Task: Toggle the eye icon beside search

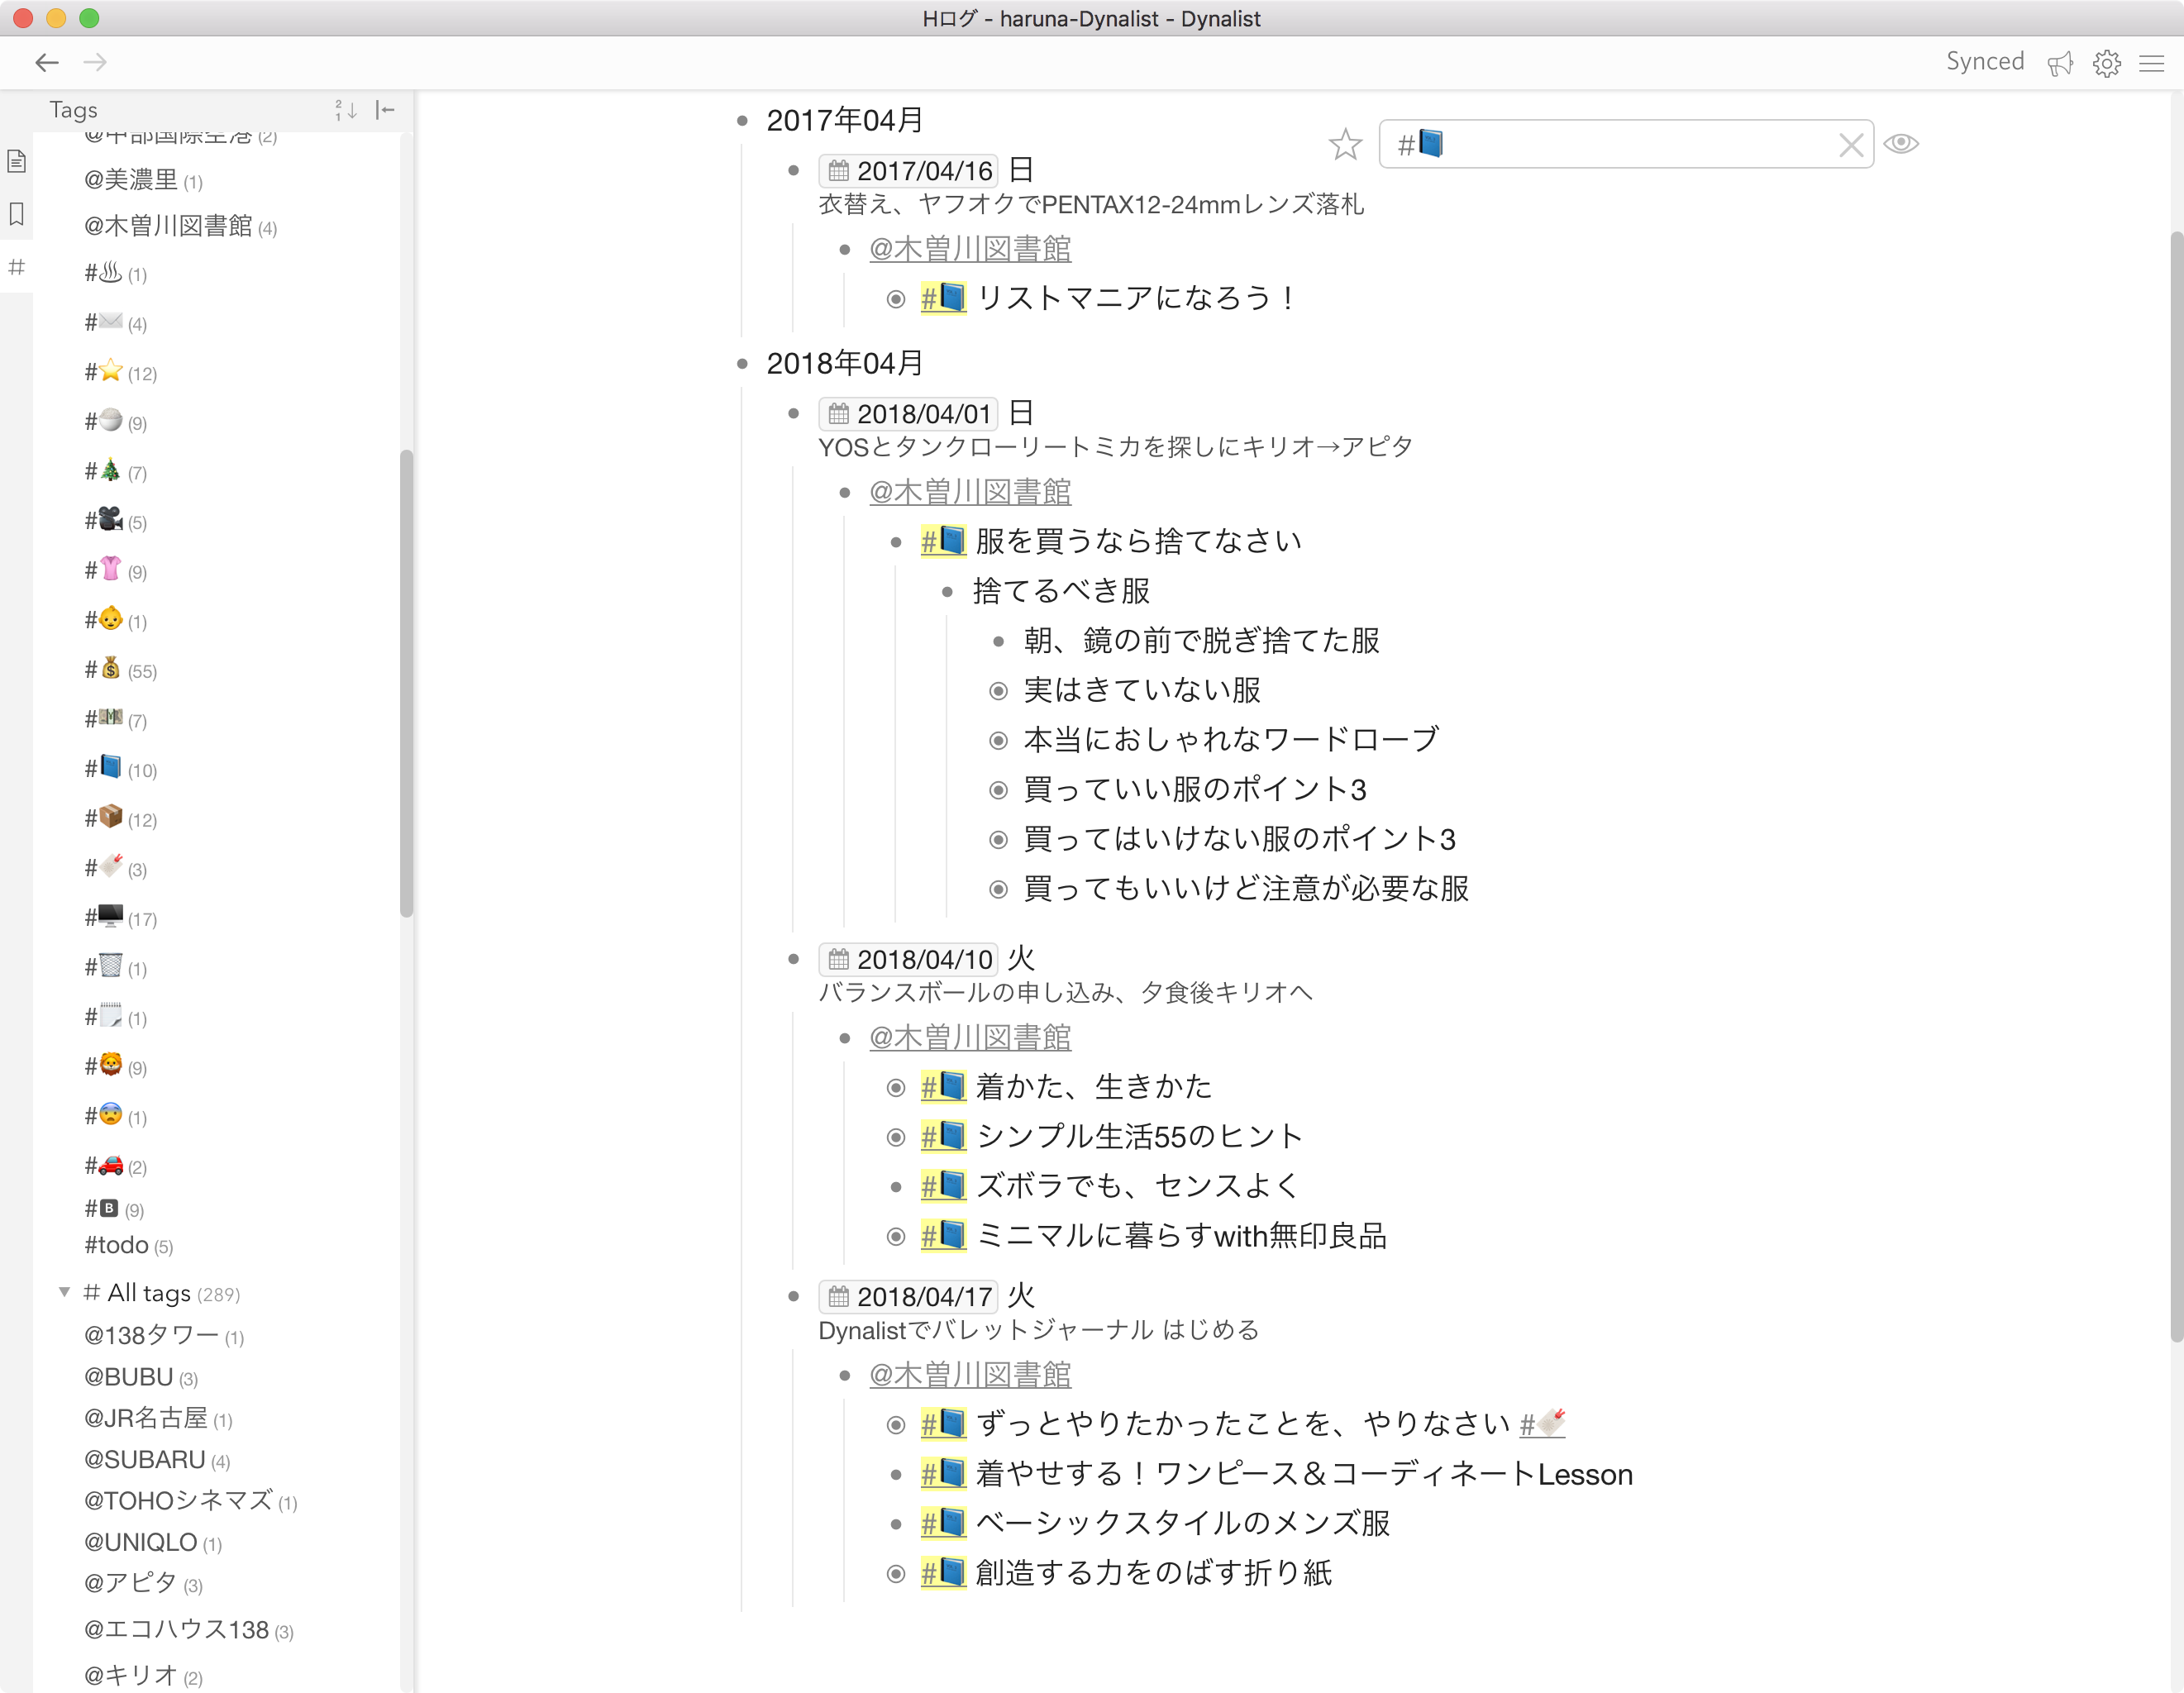Action: pyautogui.click(x=1901, y=144)
